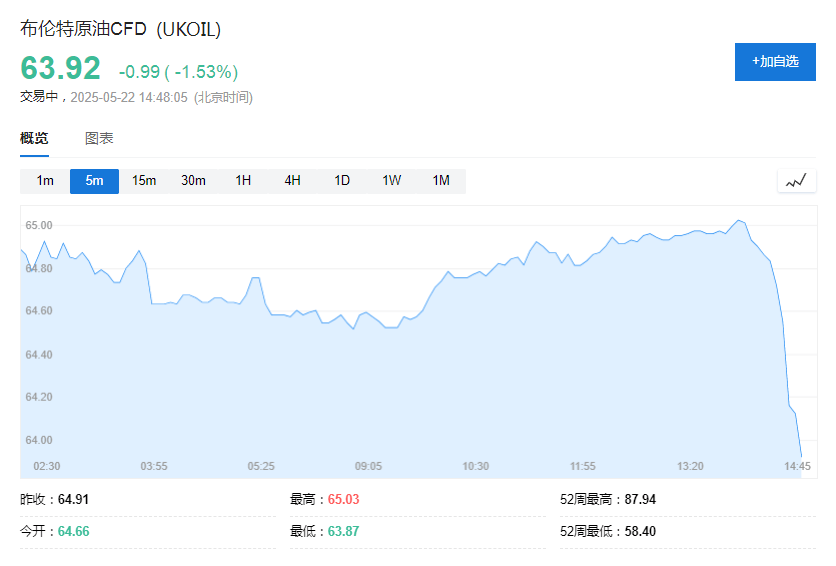Switch to the 1D daily timeframe

coord(342,181)
